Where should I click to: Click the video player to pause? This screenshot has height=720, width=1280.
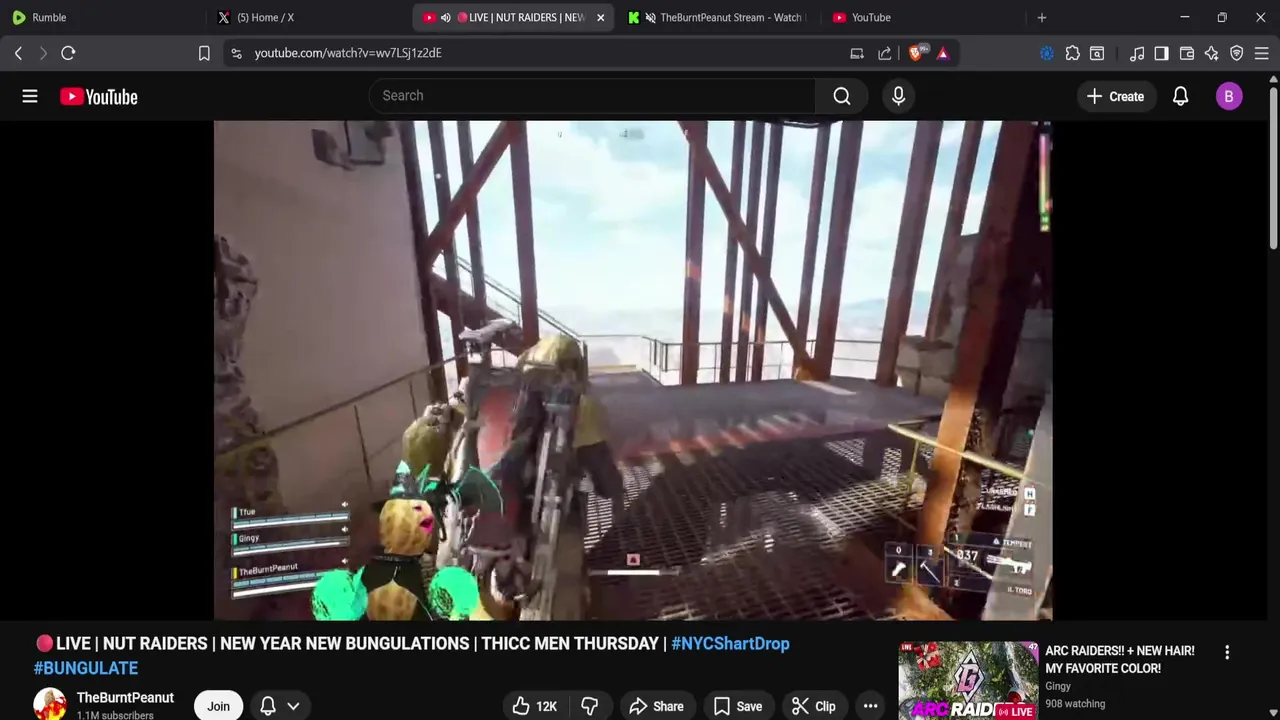[632, 370]
